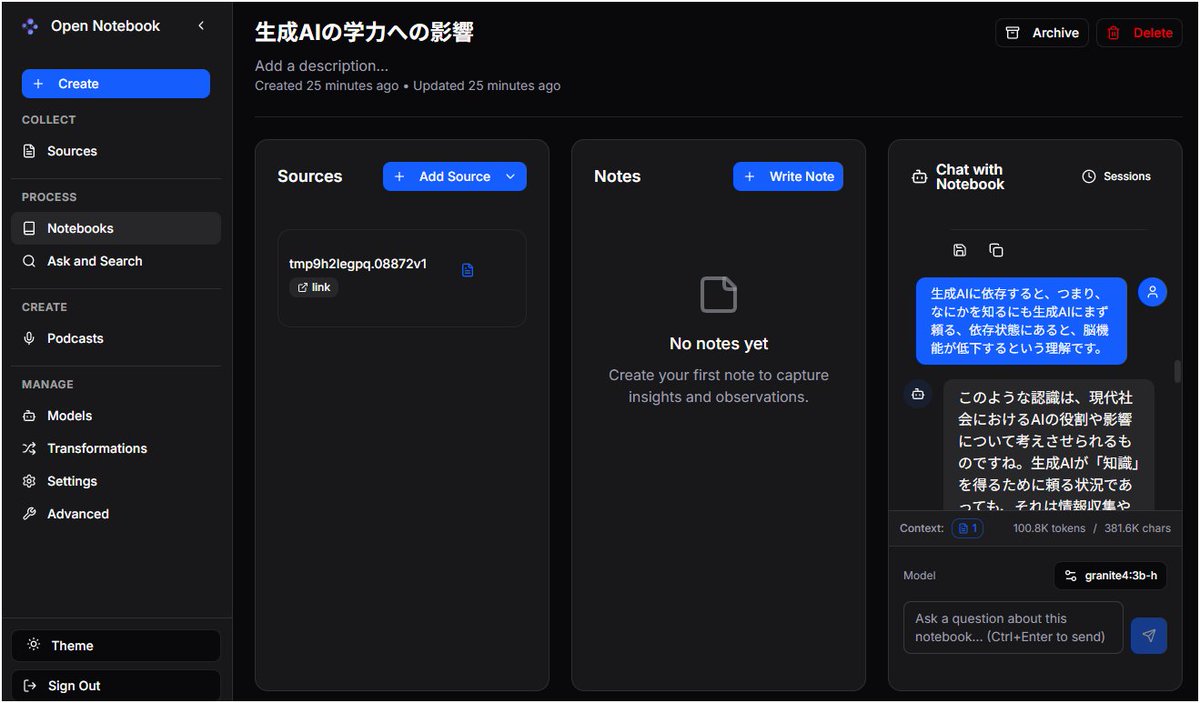The height and width of the screenshot is (703, 1200).
Task: Open Sources in the sidebar
Action: [x=116, y=151]
